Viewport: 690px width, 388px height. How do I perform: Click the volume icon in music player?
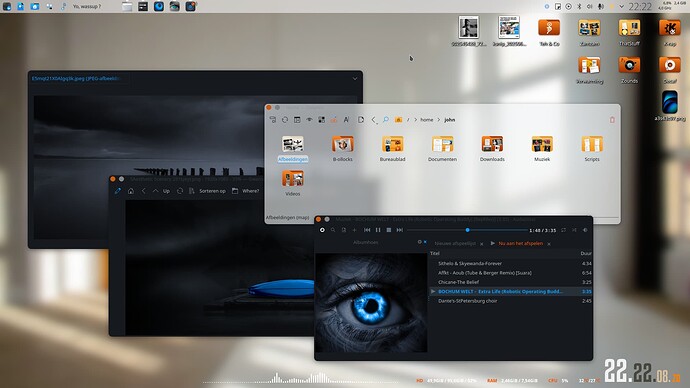click(585, 230)
